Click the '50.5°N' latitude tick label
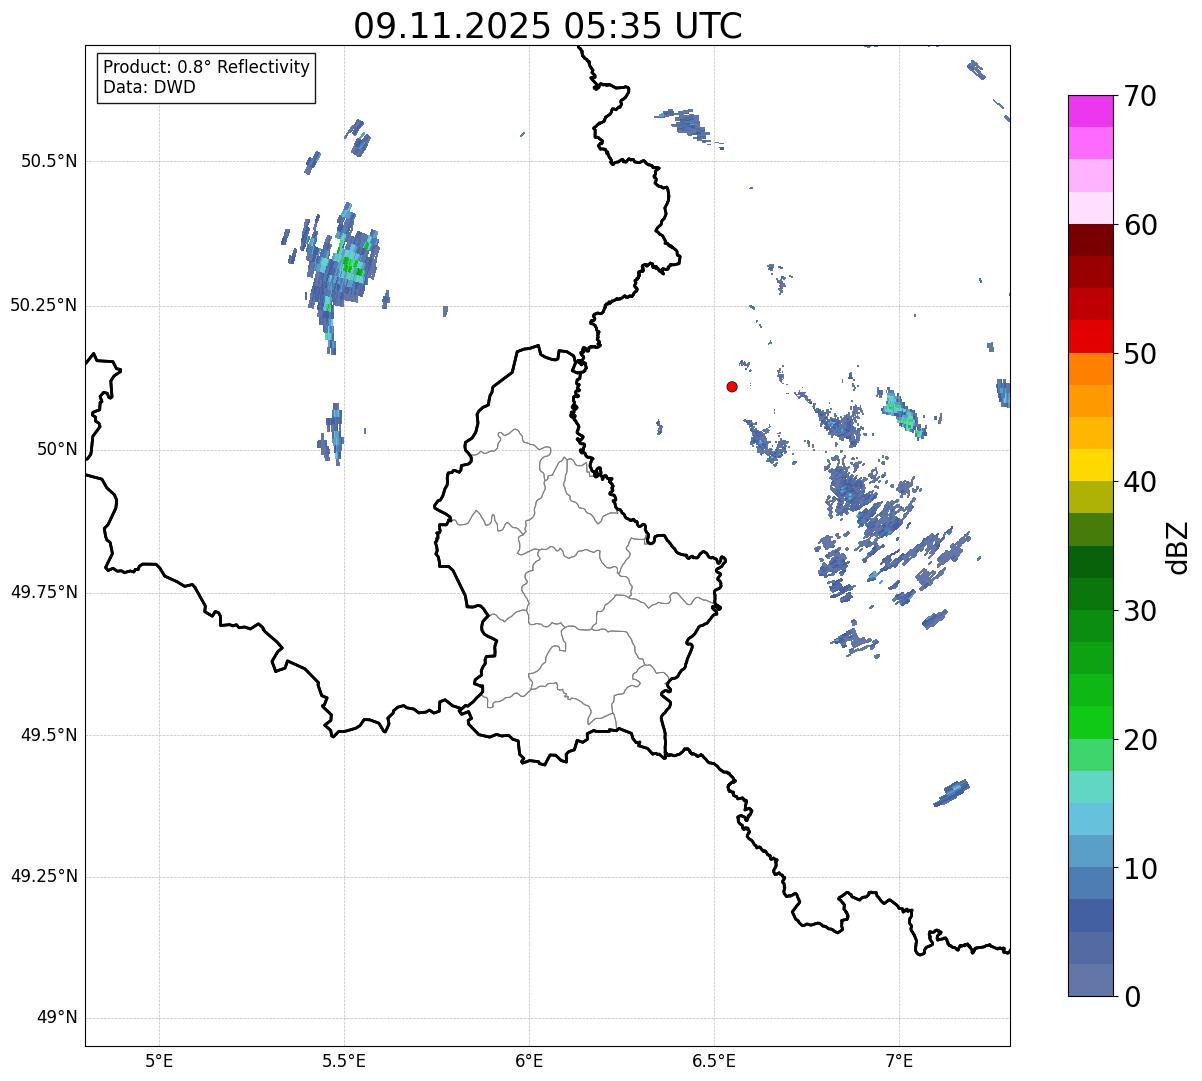Viewport: 1202px width, 1081px height. [49, 161]
